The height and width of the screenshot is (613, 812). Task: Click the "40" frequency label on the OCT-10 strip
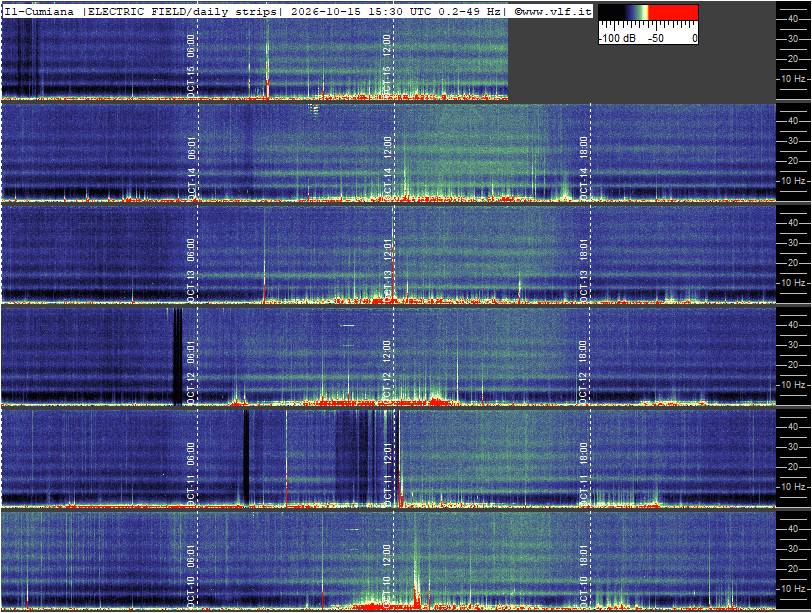click(793, 529)
